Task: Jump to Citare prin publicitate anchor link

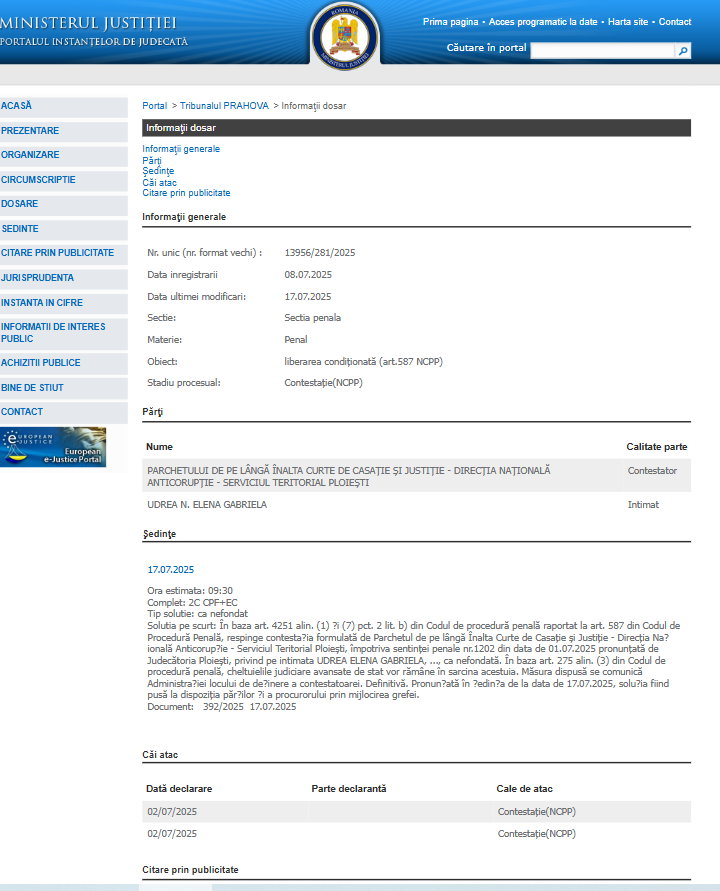Action: pyautogui.click(x=186, y=193)
